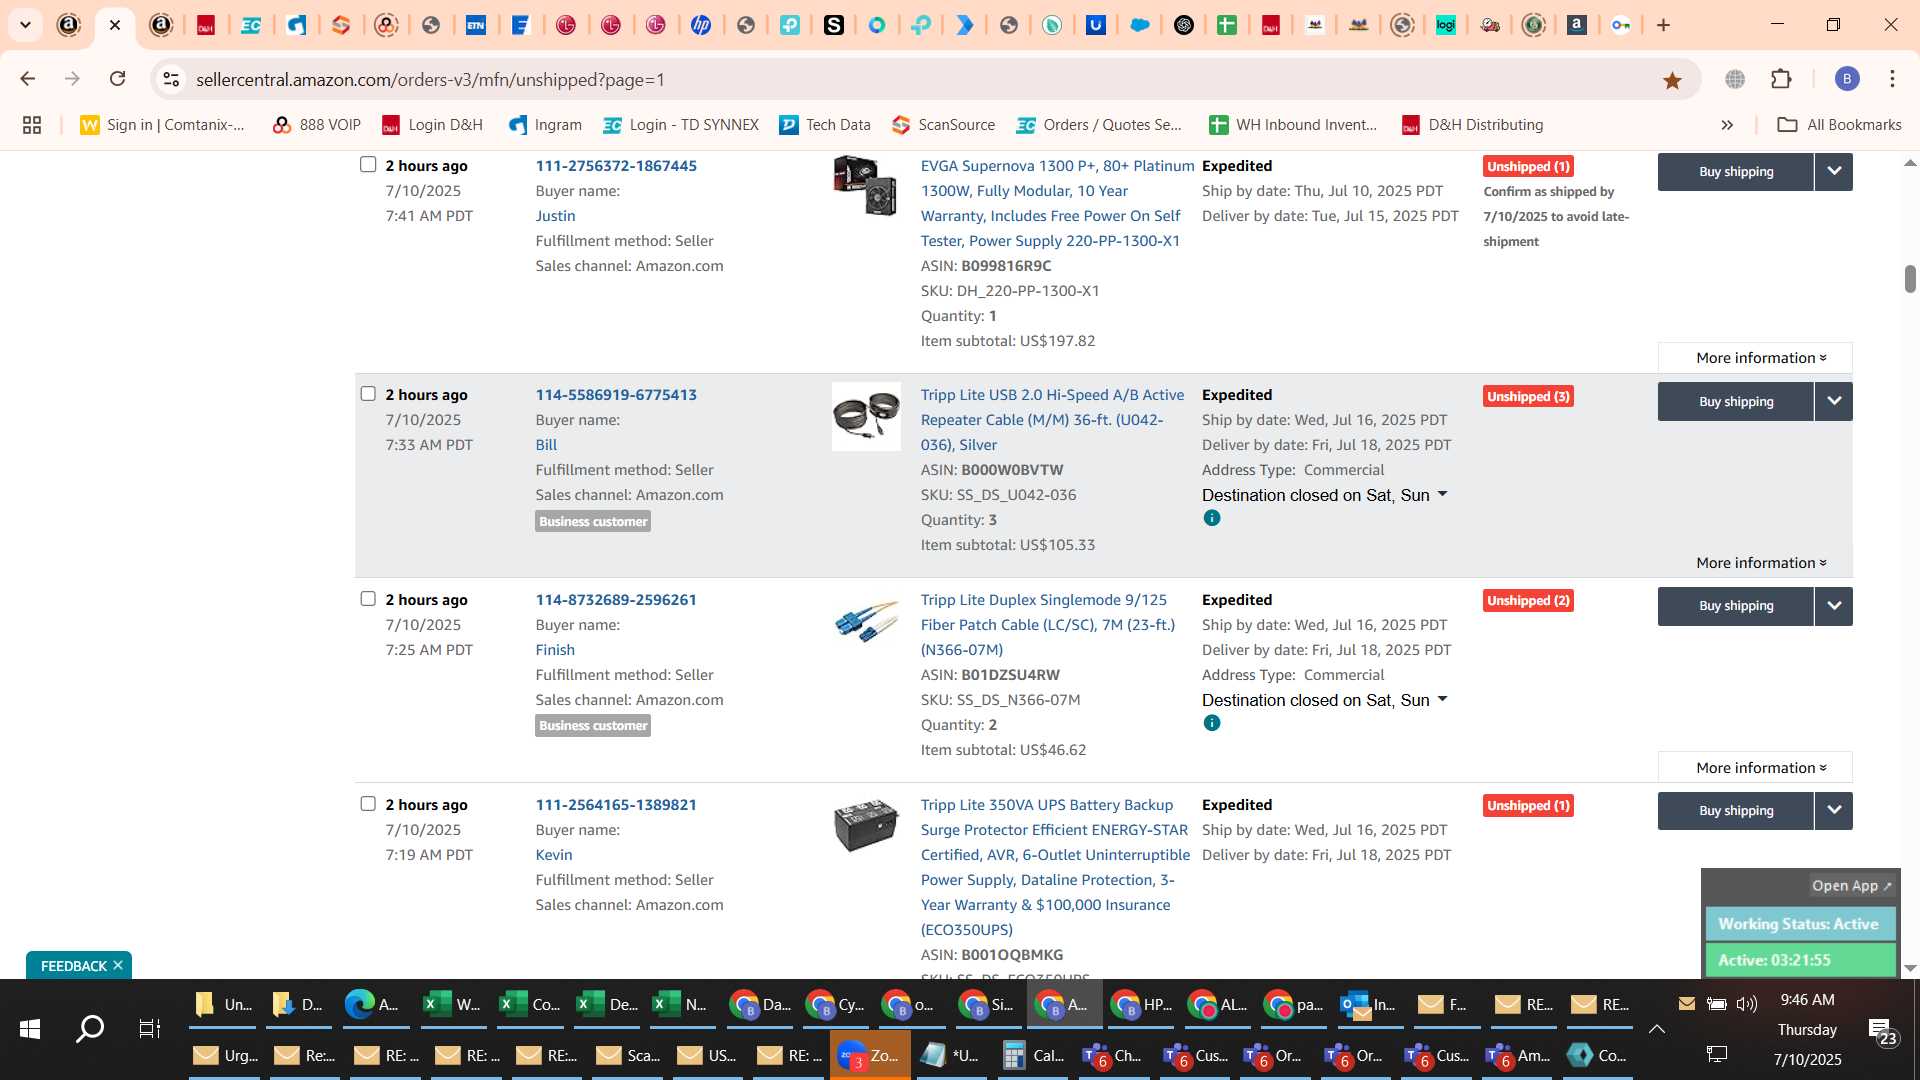Image resolution: width=1920 pixels, height=1080 pixels.
Task: Switch to the HP tab
Action: coord(701,25)
